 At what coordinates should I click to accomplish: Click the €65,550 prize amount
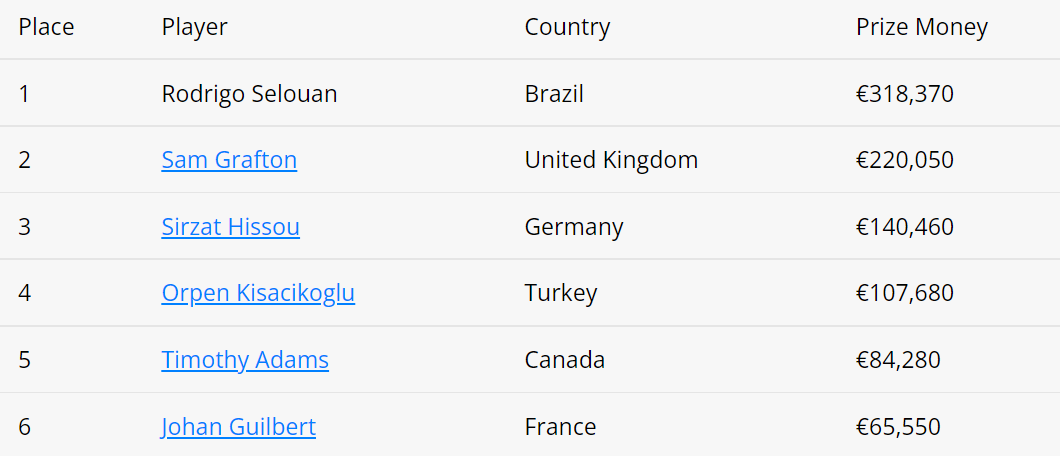(x=898, y=427)
